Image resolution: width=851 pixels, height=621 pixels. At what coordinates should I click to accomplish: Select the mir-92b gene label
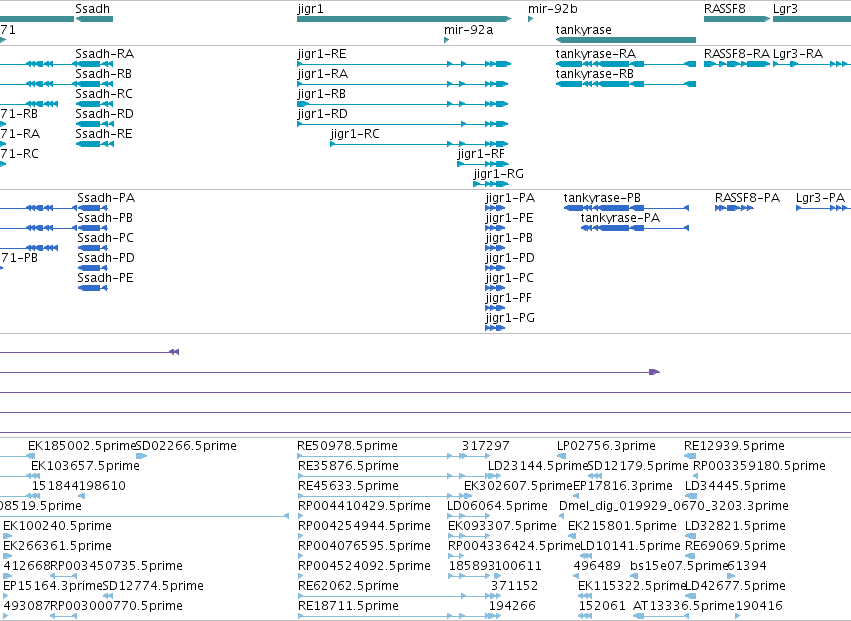[x=552, y=9]
